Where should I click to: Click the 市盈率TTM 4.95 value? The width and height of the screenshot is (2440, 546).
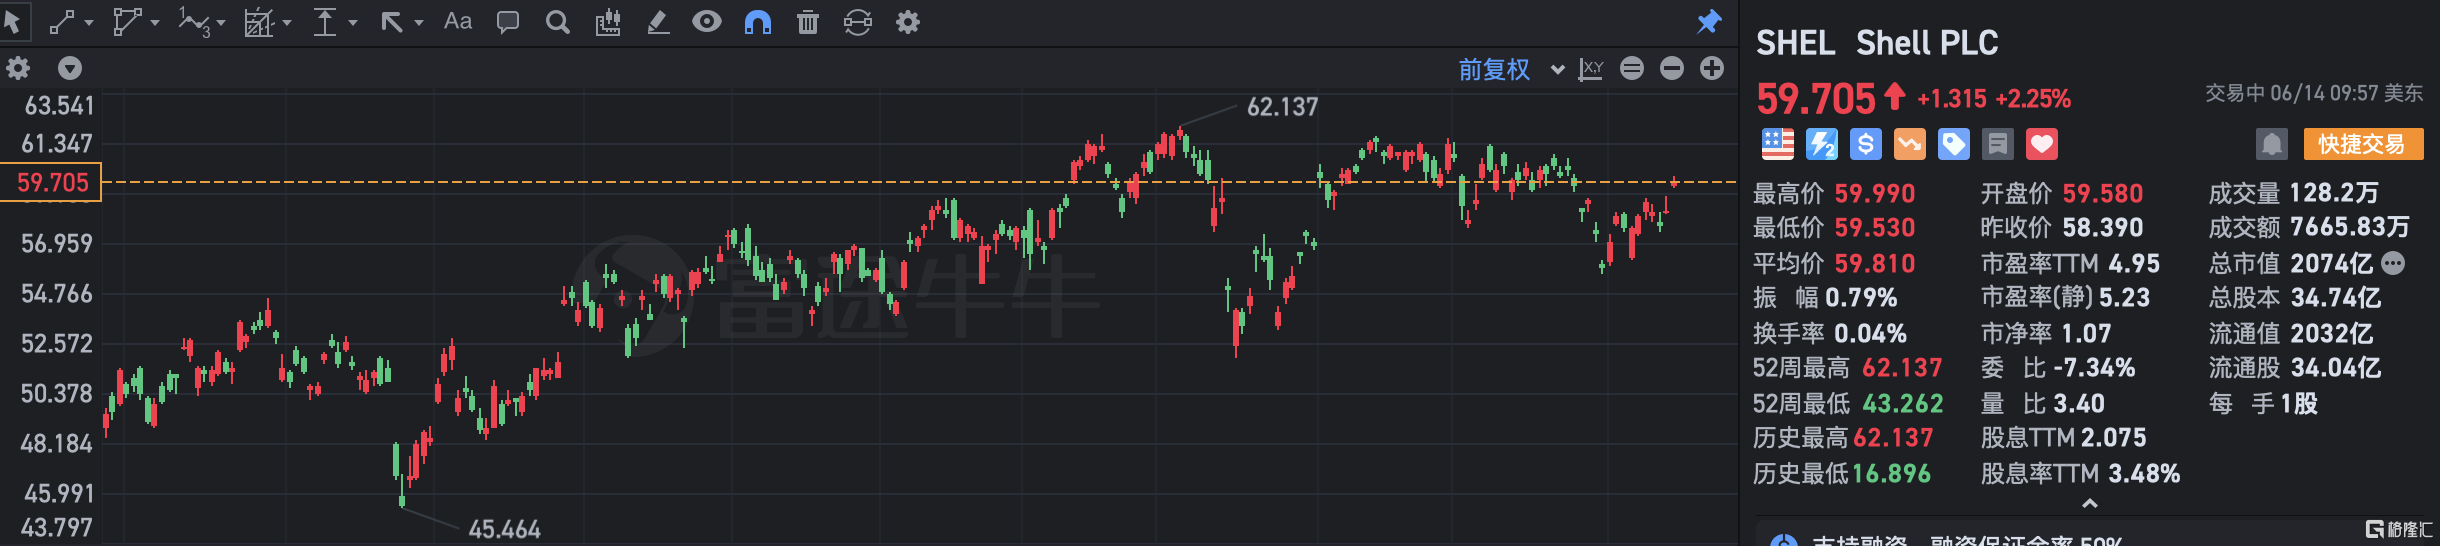(x=2134, y=263)
